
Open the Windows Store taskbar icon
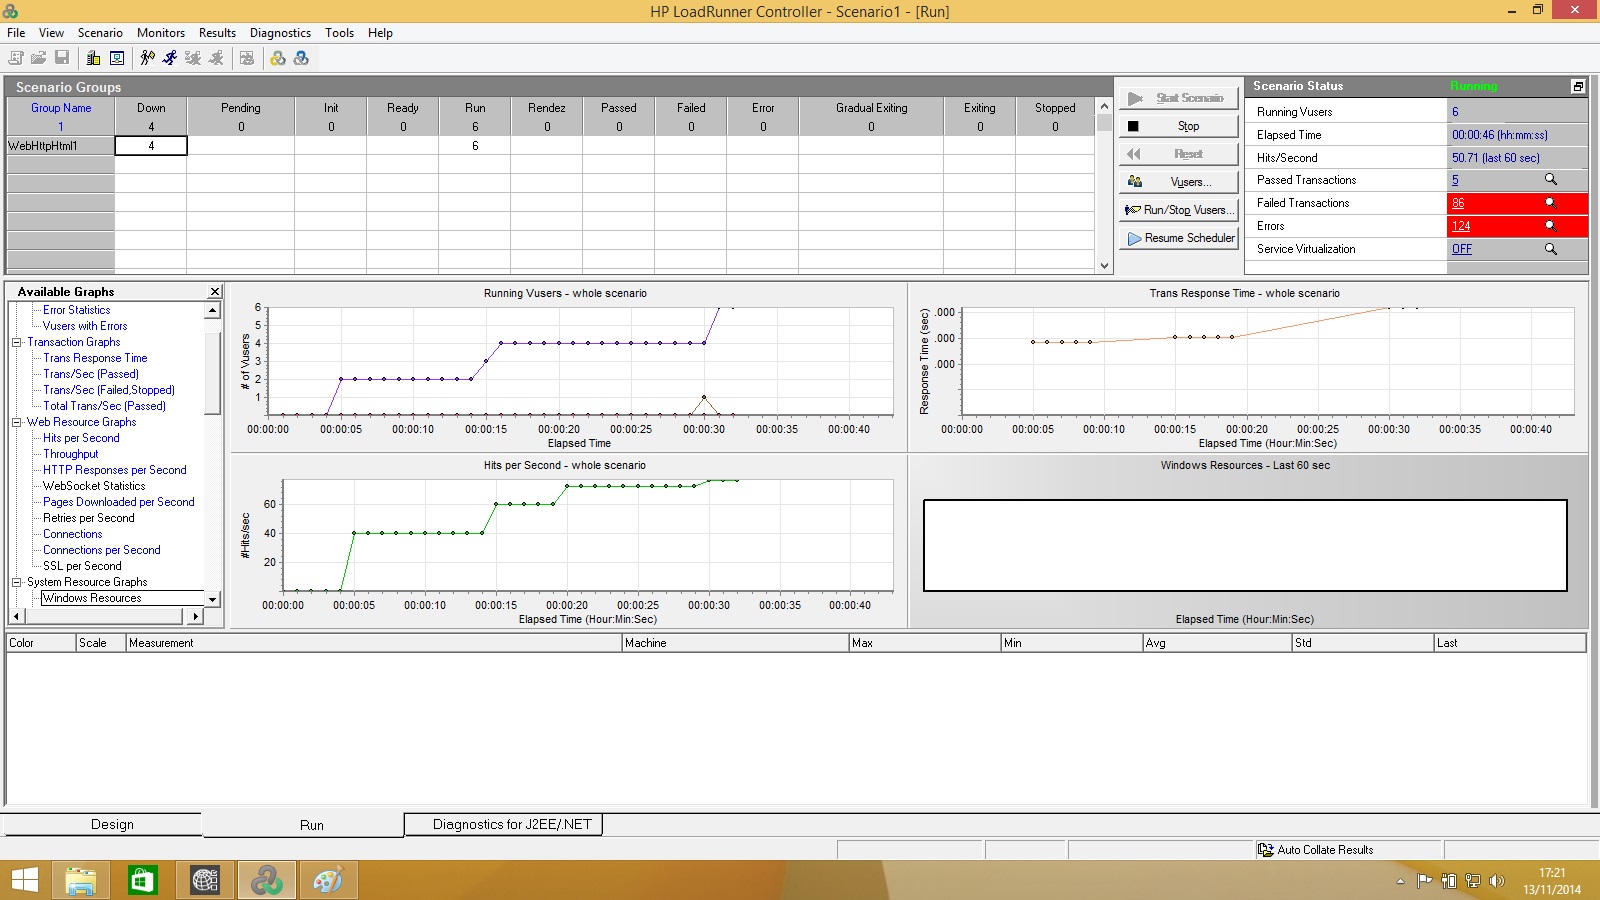click(x=142, y=880)
